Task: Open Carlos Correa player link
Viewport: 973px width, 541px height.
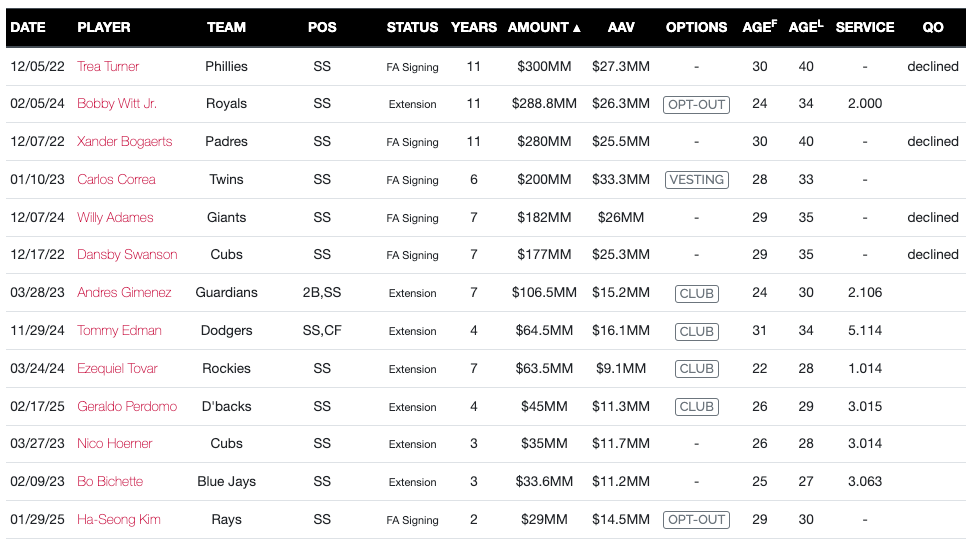Action: click(x=116, y=179)
